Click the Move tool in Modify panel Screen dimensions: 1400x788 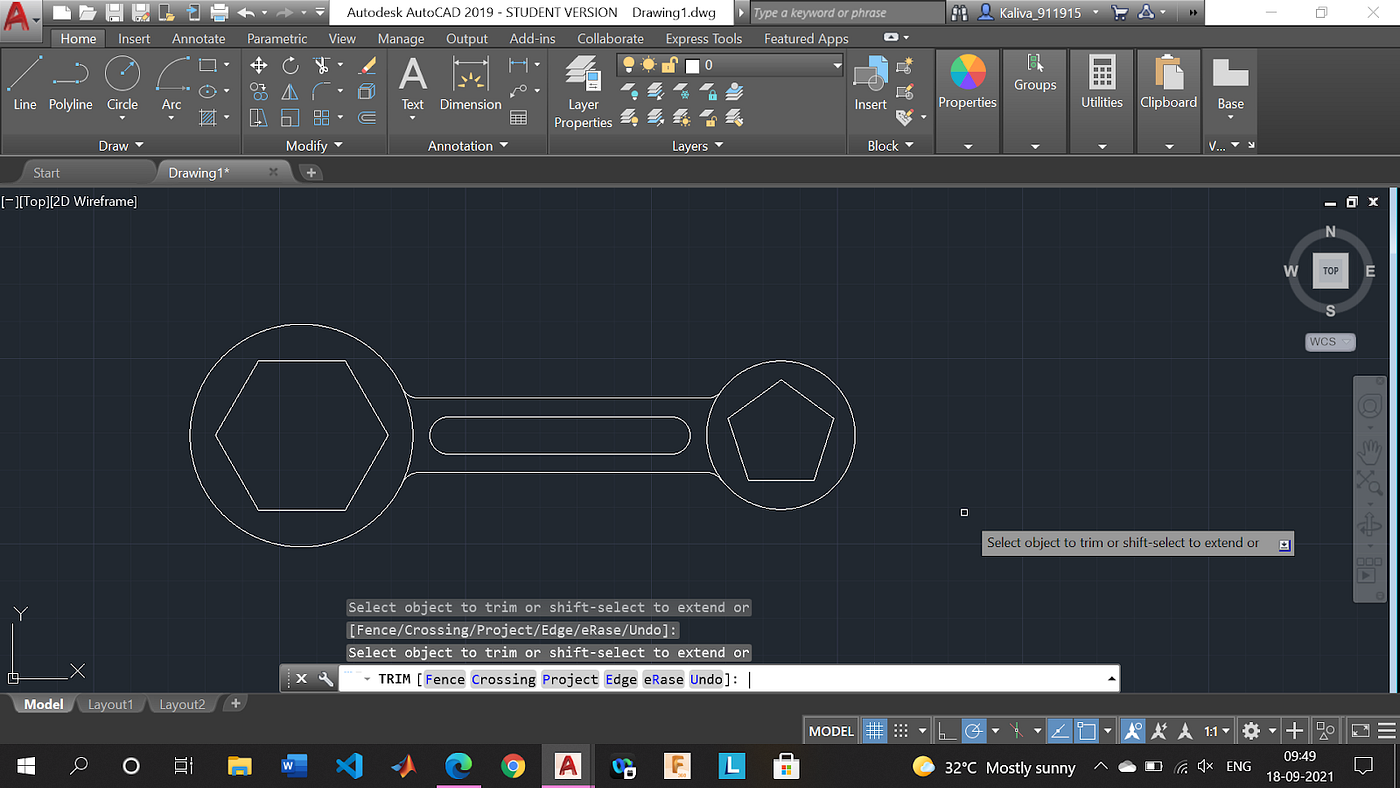pyautogui.click(x=257, y=64)
